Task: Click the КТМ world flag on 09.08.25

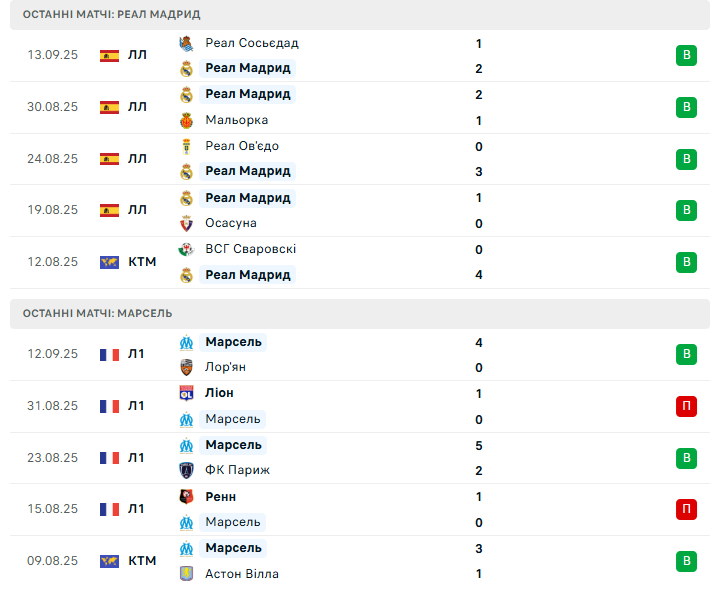Action: [x=109, y=561]
